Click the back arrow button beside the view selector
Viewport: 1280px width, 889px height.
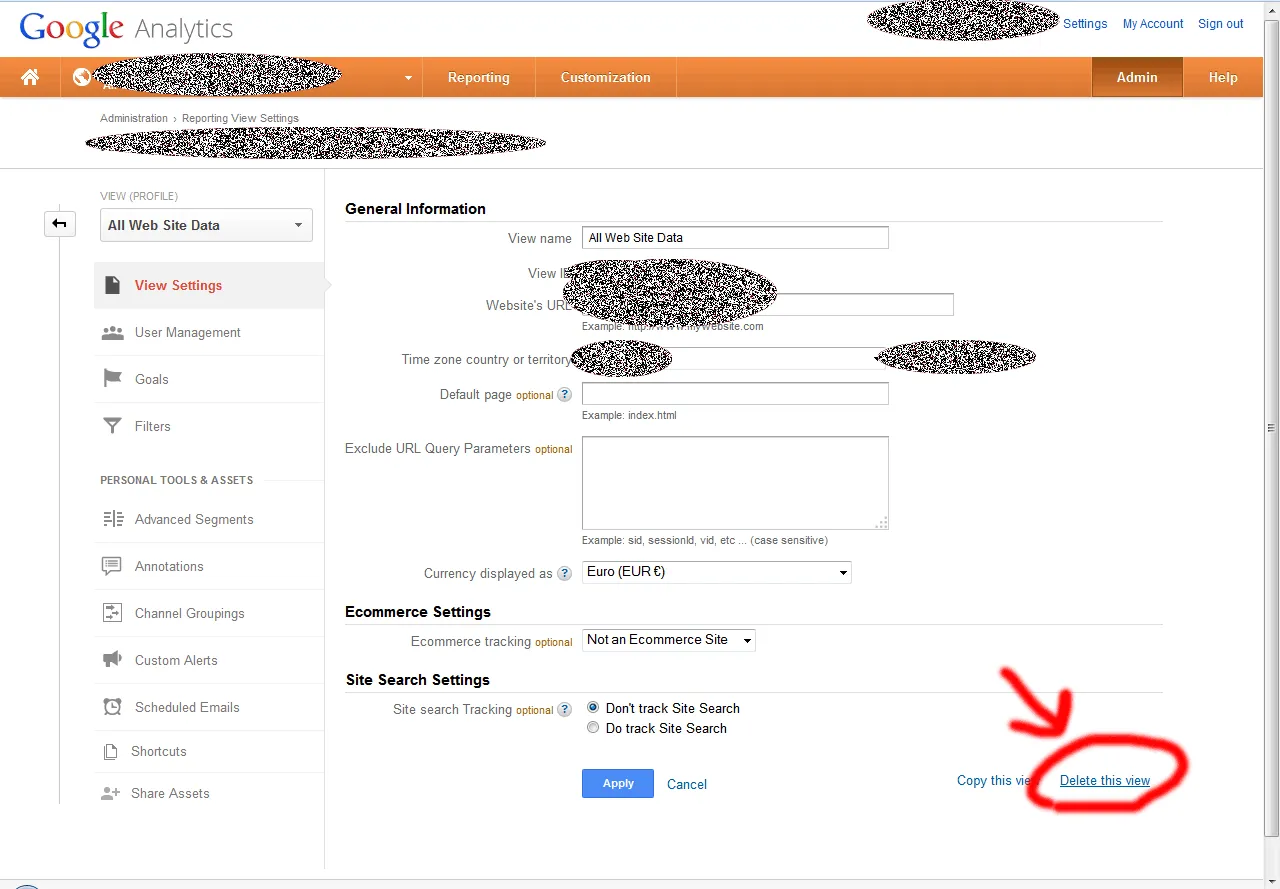click(60, 223)
